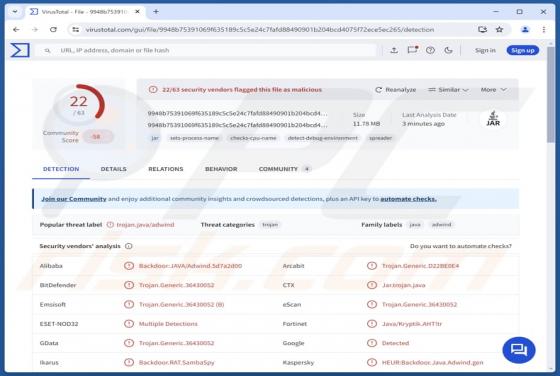Open the Join our Community link
Image resolution: width=560 pixels, height=376 pixels.
pyautogui.click(x=74, y=199)
